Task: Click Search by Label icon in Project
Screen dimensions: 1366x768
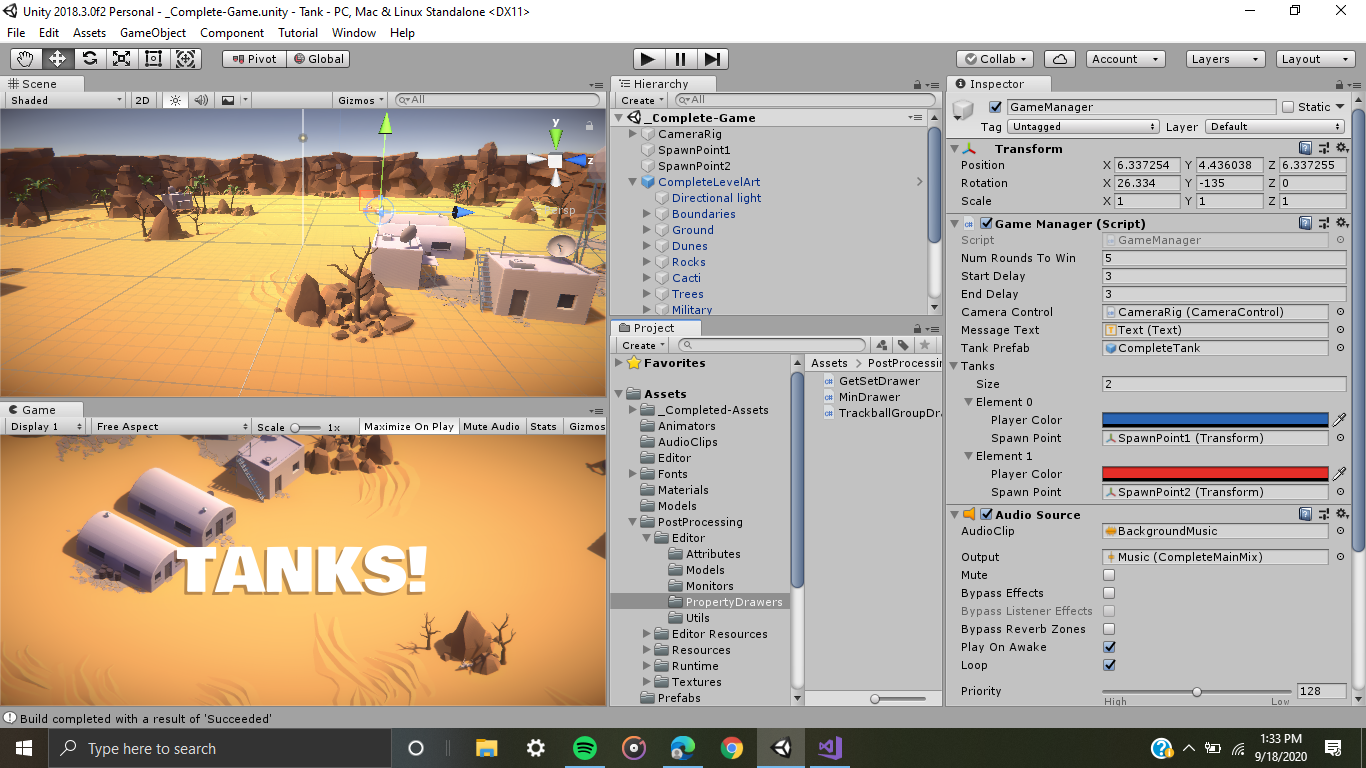Action: 904,345
